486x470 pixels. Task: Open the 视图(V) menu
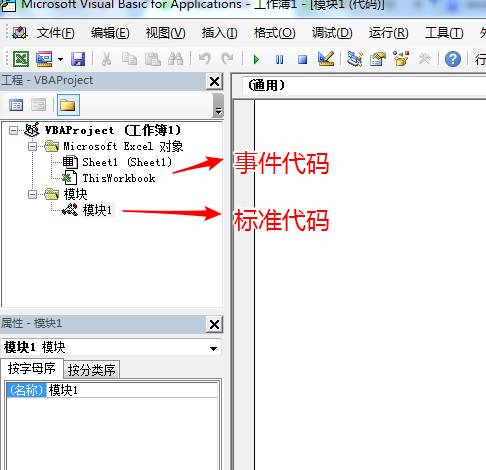(165, 33)
